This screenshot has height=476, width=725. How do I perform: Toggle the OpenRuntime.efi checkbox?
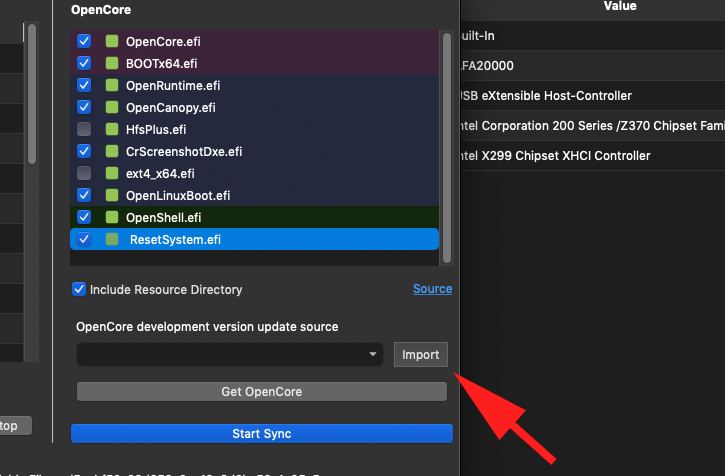(84, 85)
